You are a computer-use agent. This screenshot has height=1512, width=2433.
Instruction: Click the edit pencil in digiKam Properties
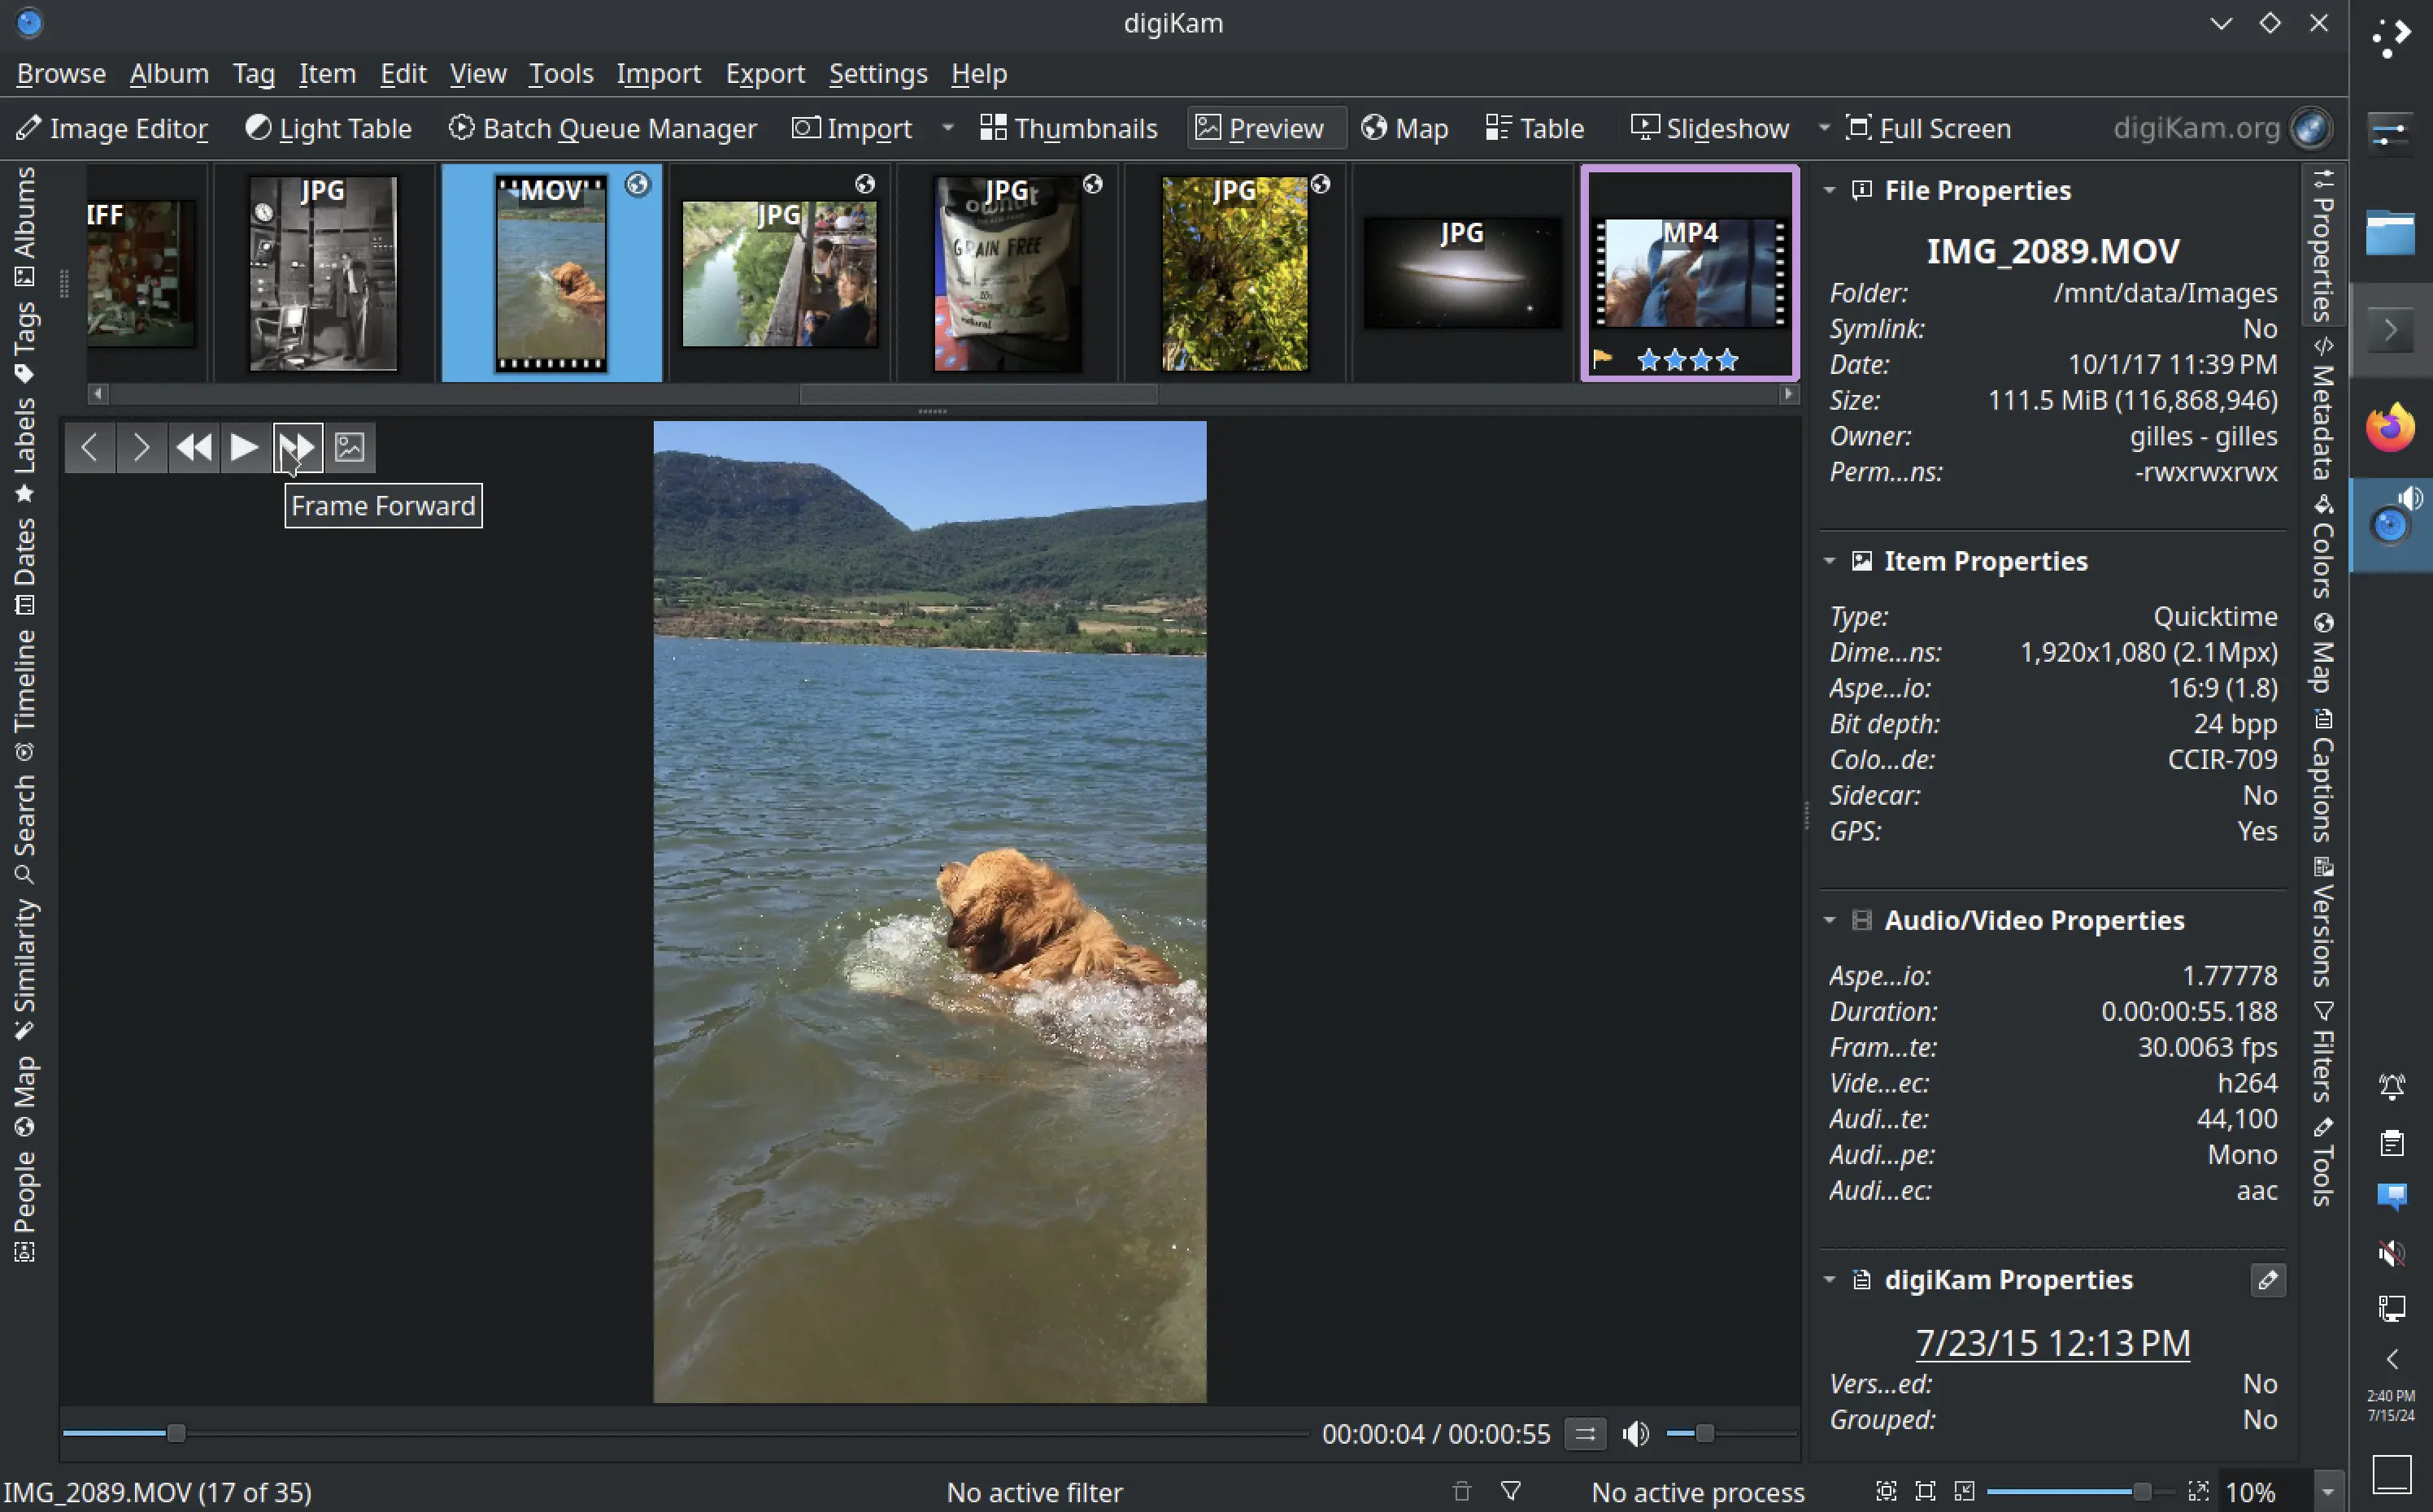[x=2267, y=1280]
